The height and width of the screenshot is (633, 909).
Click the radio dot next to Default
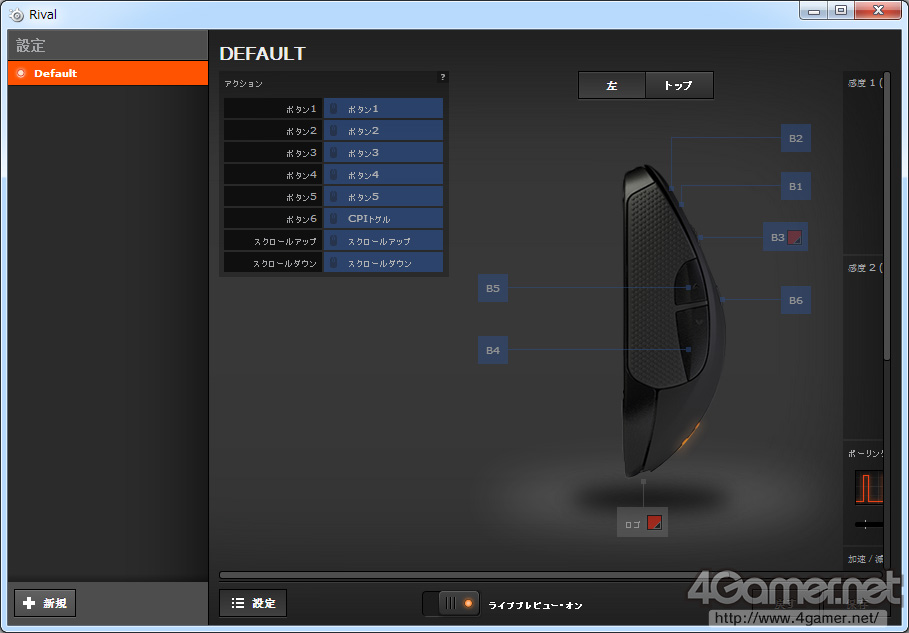click(21, 73)
